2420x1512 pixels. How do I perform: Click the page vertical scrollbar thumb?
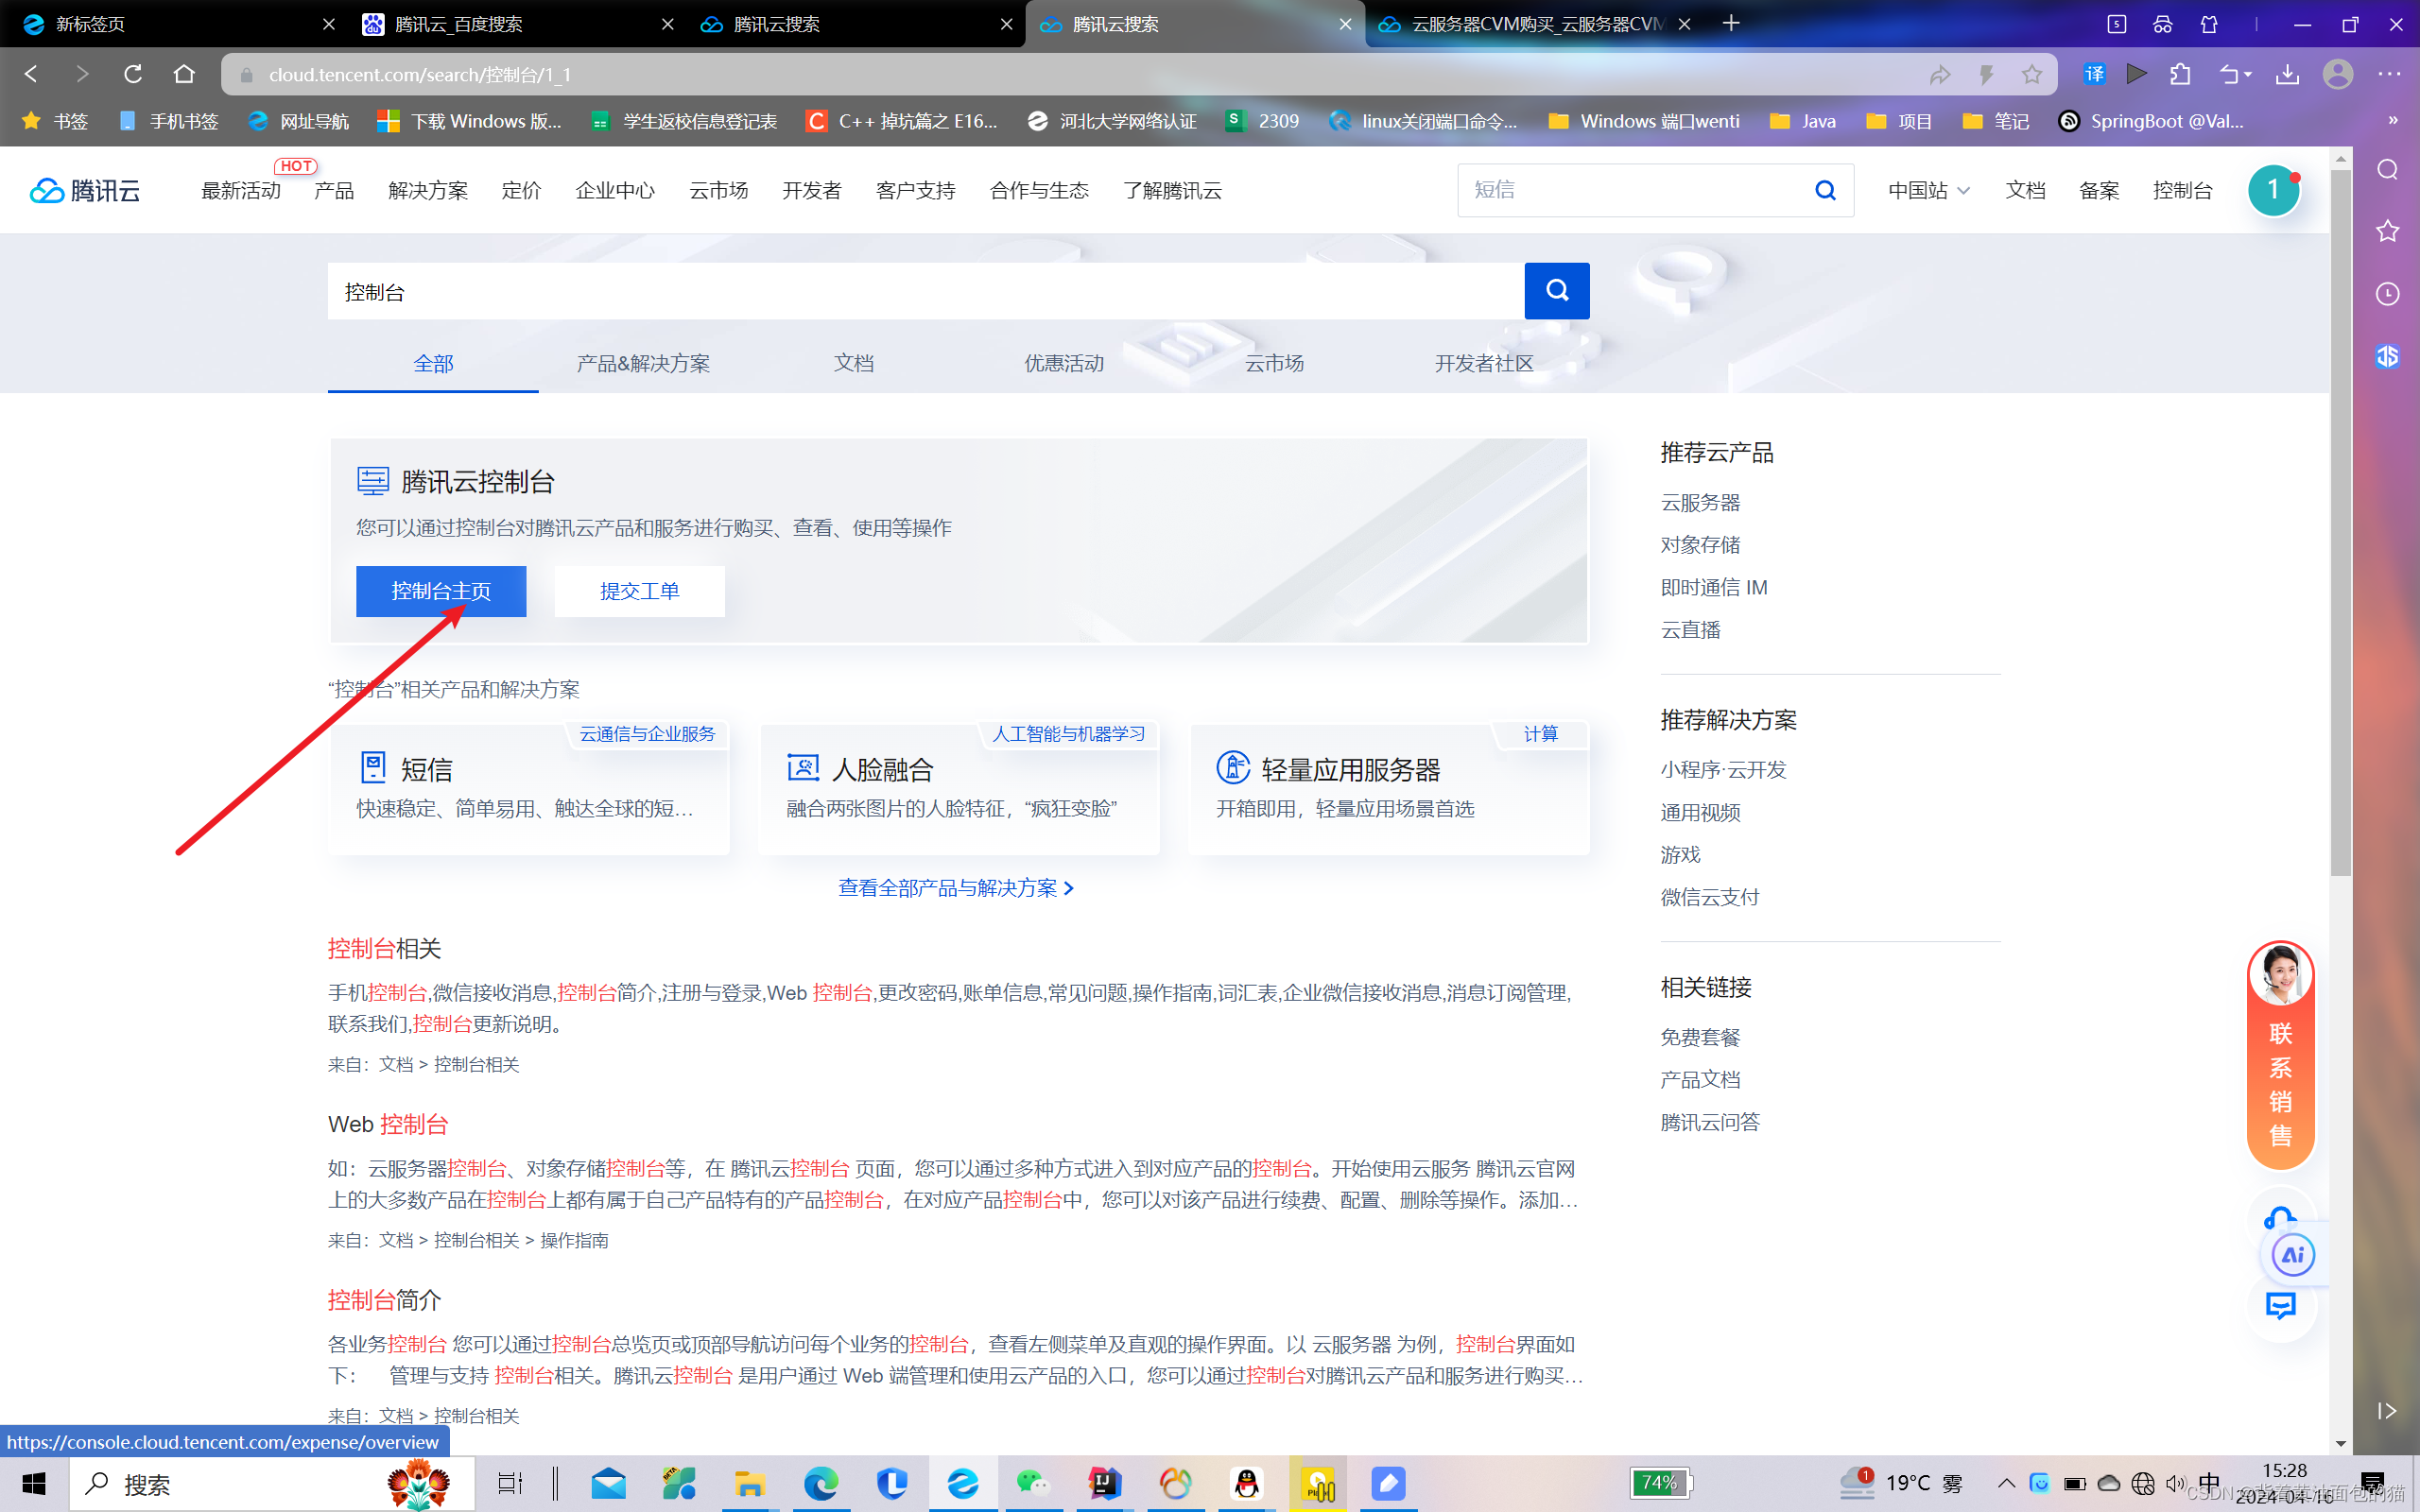pyautogui.click(x=2340, y=520)
